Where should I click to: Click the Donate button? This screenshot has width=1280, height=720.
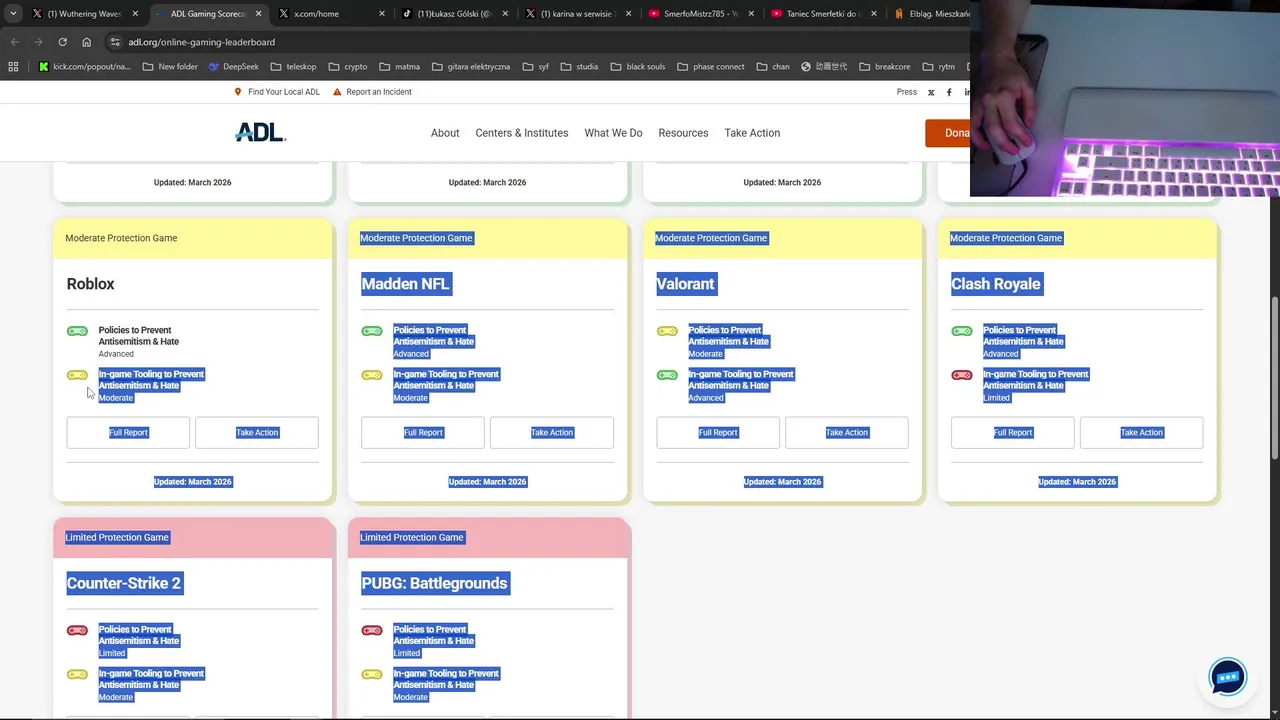coord(948,133)
